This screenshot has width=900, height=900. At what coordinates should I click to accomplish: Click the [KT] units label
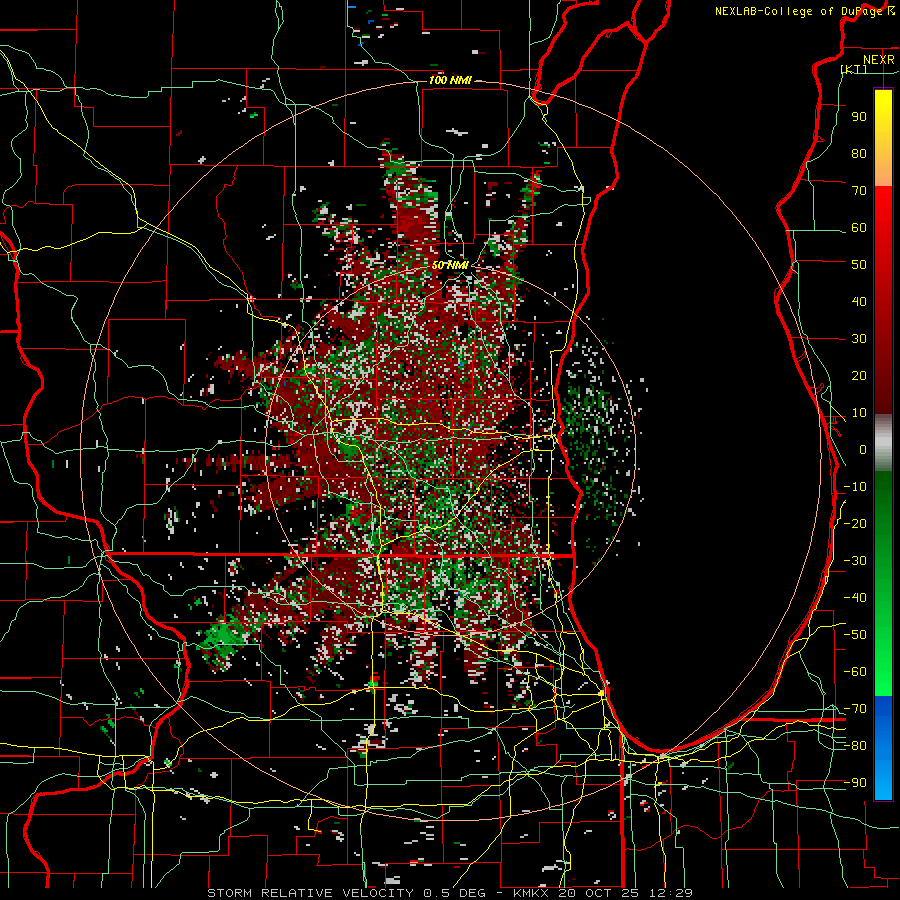tap(854, 69)
